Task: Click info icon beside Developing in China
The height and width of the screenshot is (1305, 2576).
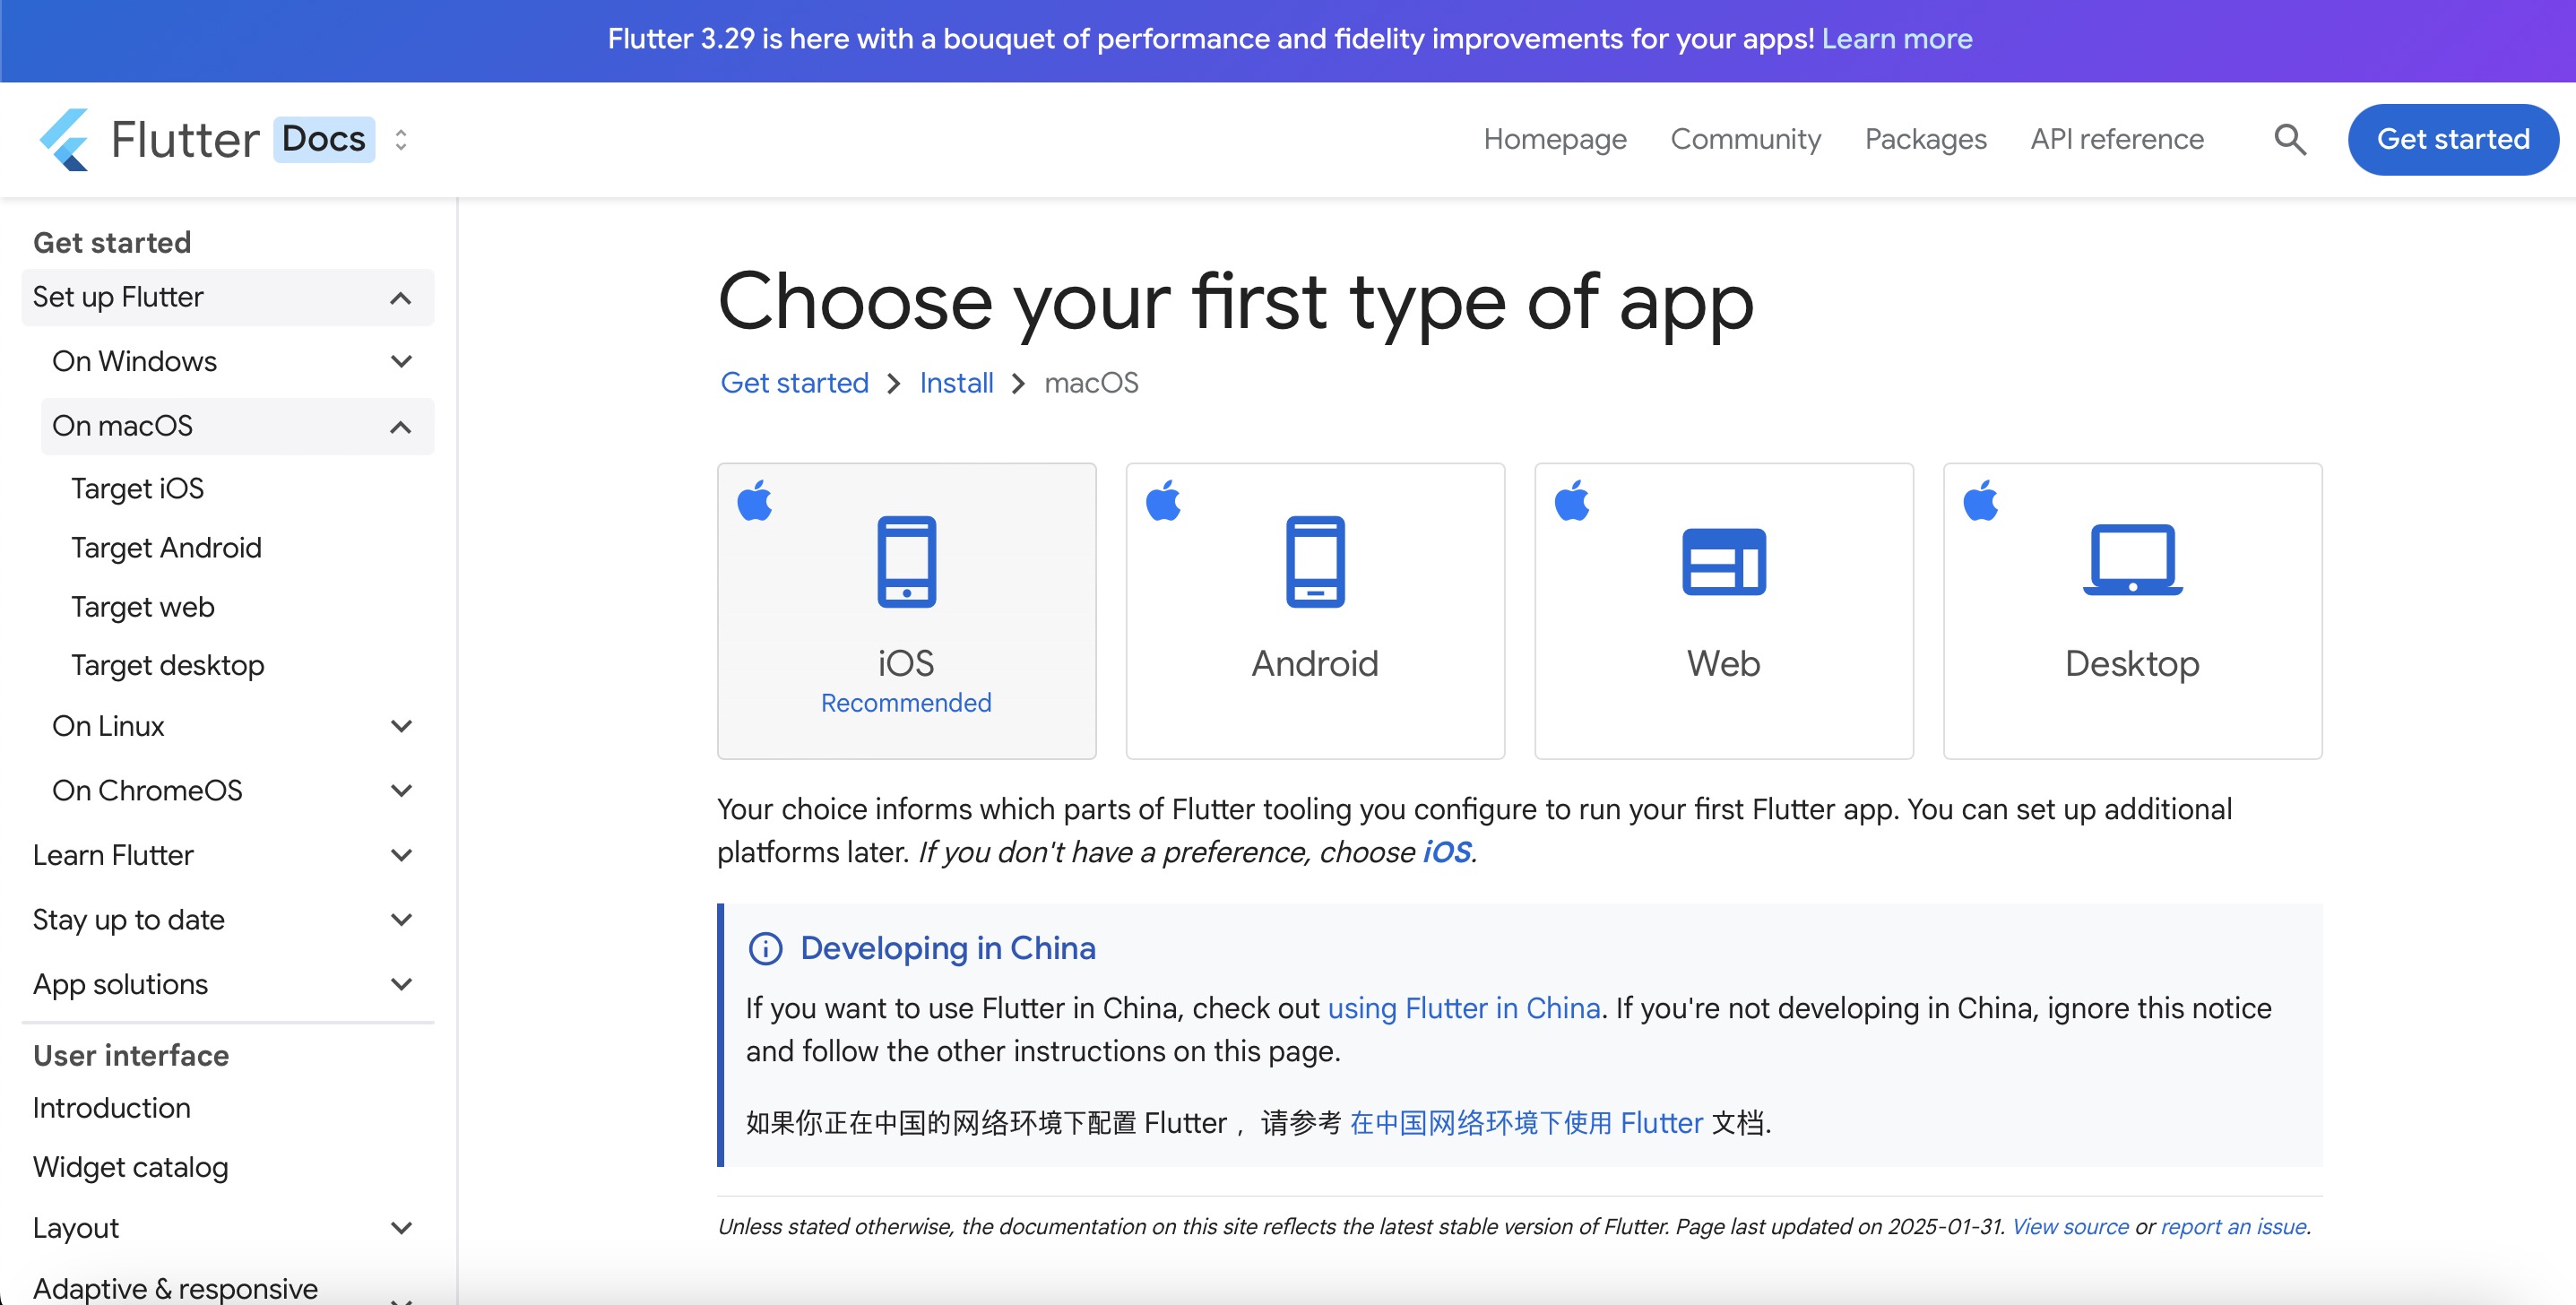Action: pos(765,948)
